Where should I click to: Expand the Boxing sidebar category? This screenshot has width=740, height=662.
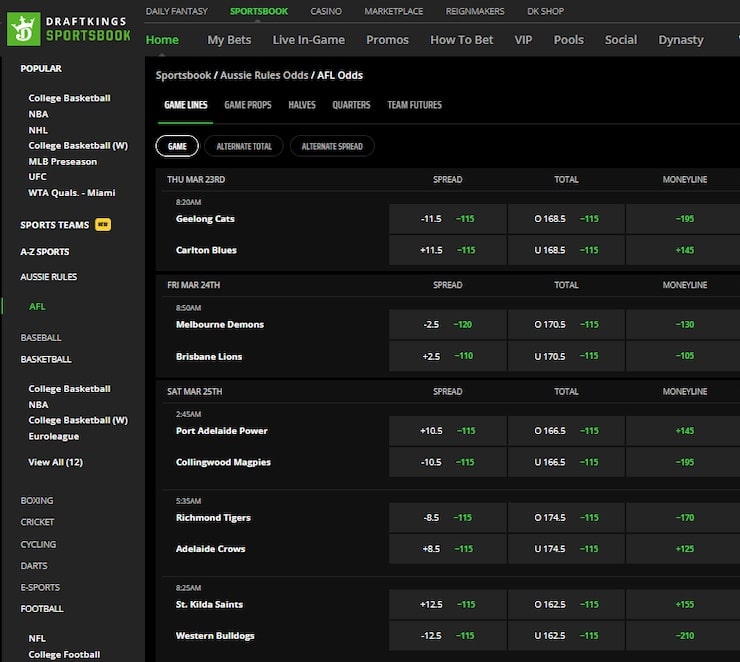(x=37, y=501)
